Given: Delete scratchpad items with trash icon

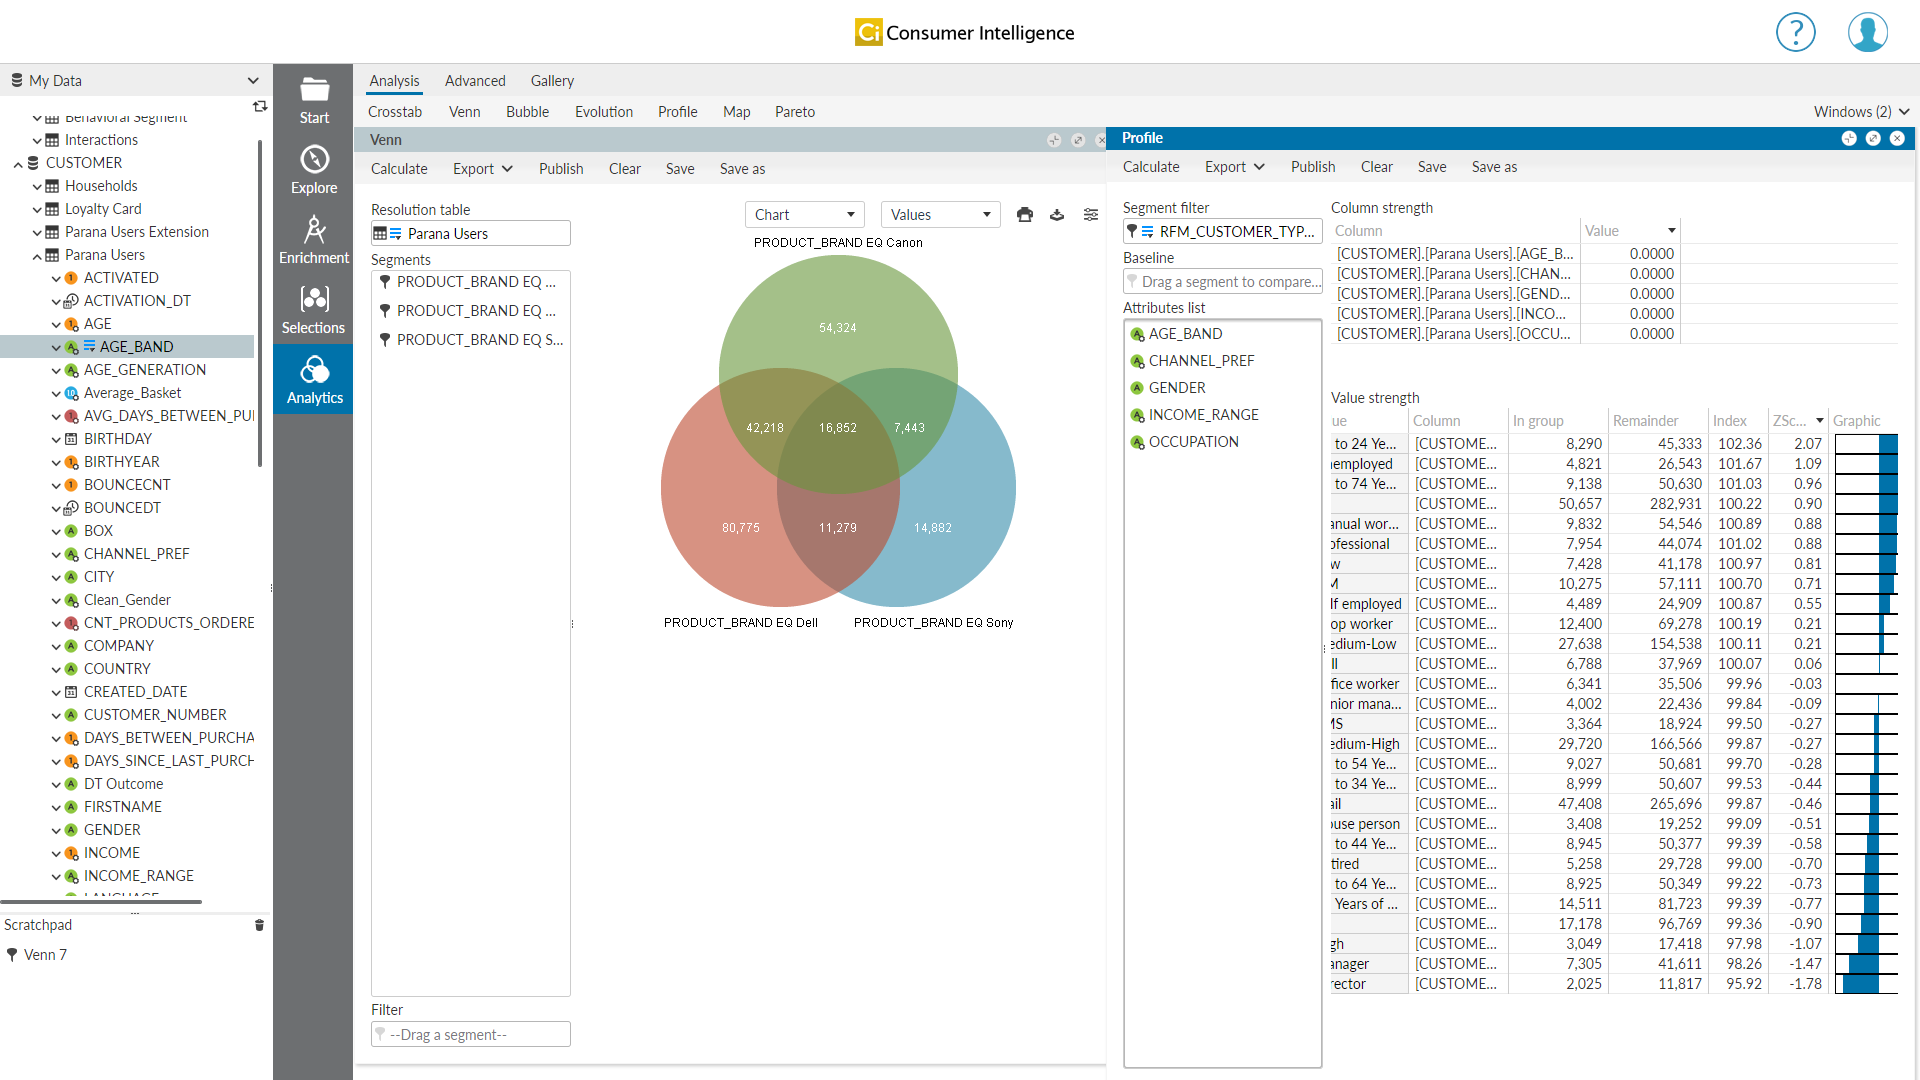Looking at the screenshot, I should tap(259, 925).
